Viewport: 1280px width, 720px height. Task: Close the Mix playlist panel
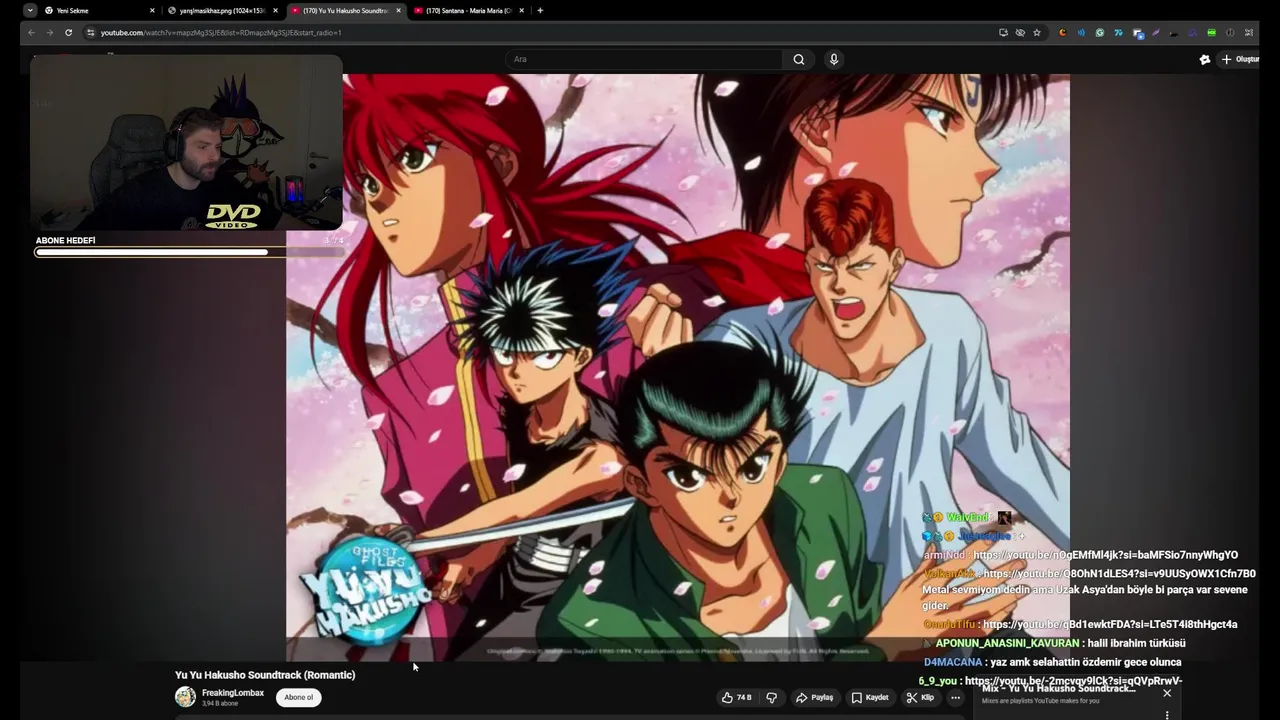(1166, 692)
